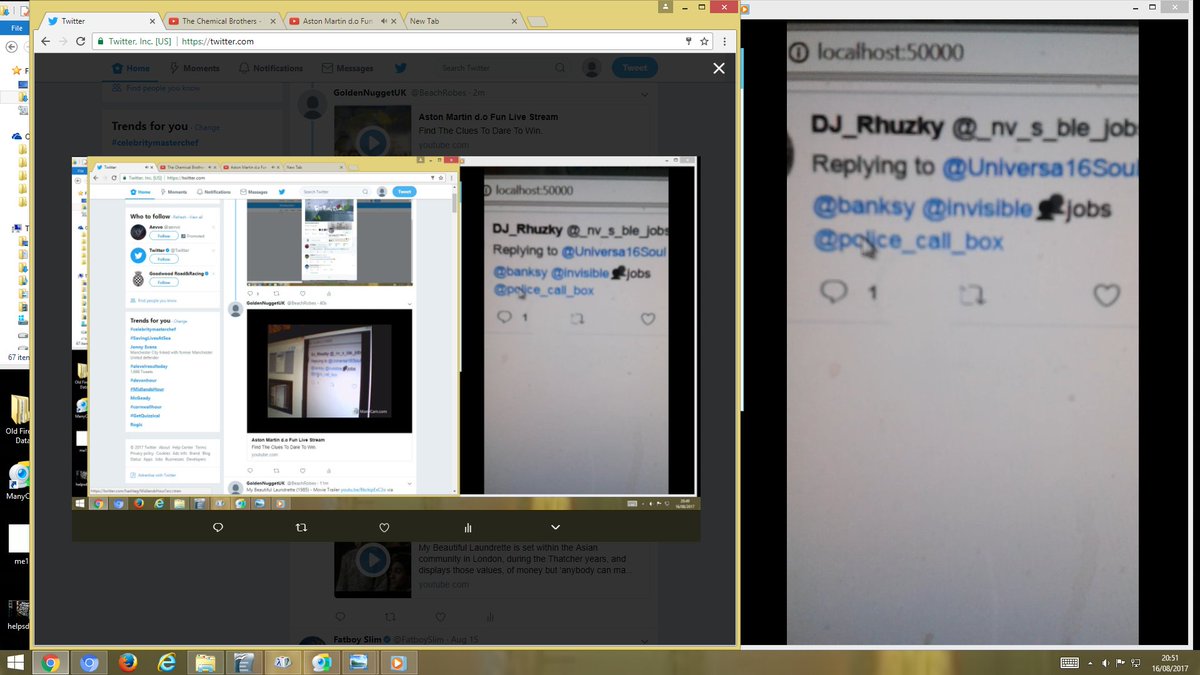Close the New Tab tab
Screen dimensions: 1200x675
click(x=513, y=20)
